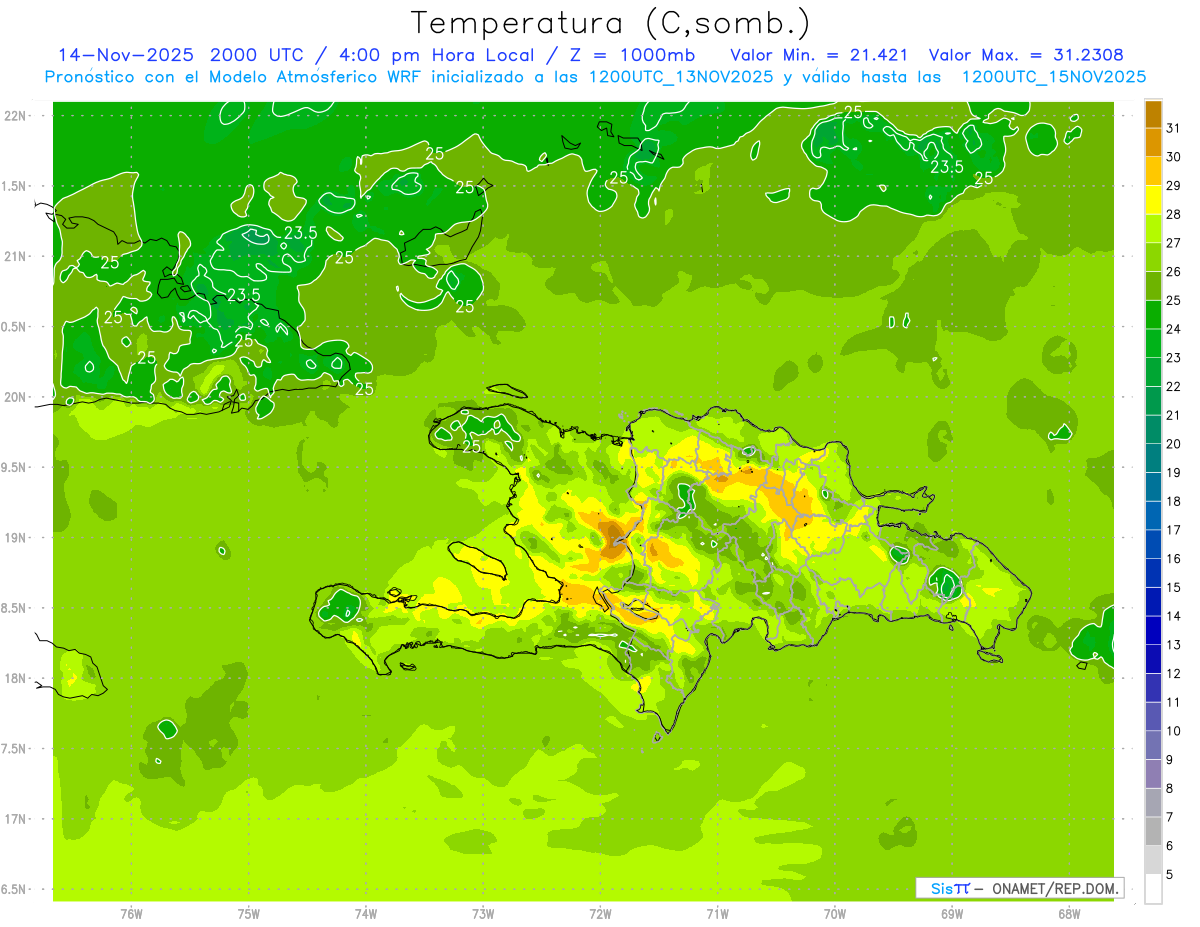Viewport: 1200px width, 927px height.
Task: Click the legend scale label '5'
Action: coord(1170,875)
